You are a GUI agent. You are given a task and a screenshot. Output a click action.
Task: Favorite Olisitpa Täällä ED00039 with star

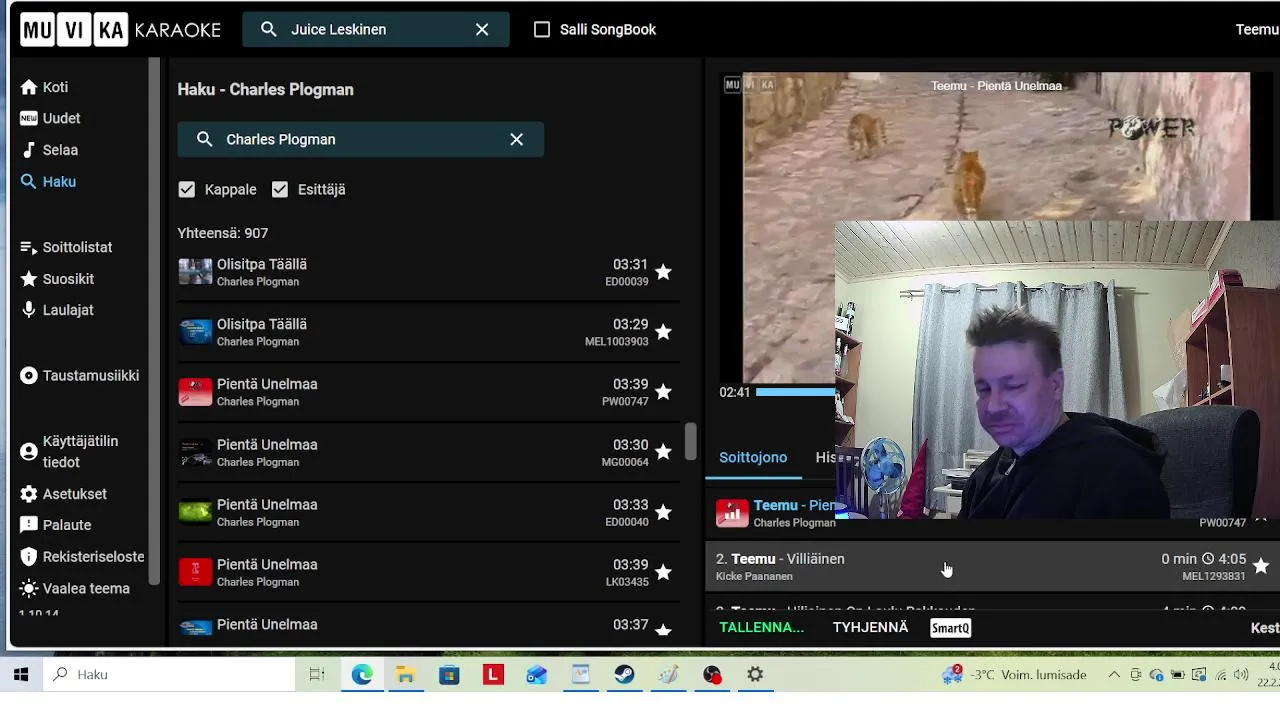pyautogui.click(x=663, y=272)
